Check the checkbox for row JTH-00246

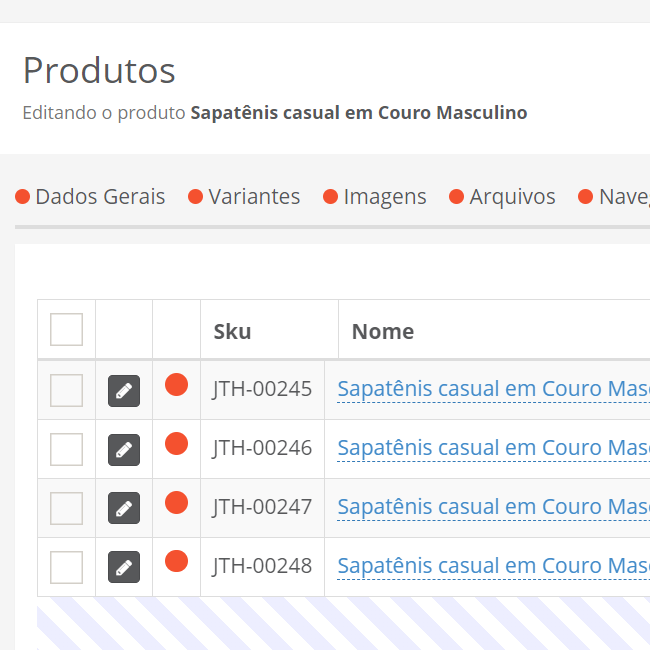(x=66, y=449)
